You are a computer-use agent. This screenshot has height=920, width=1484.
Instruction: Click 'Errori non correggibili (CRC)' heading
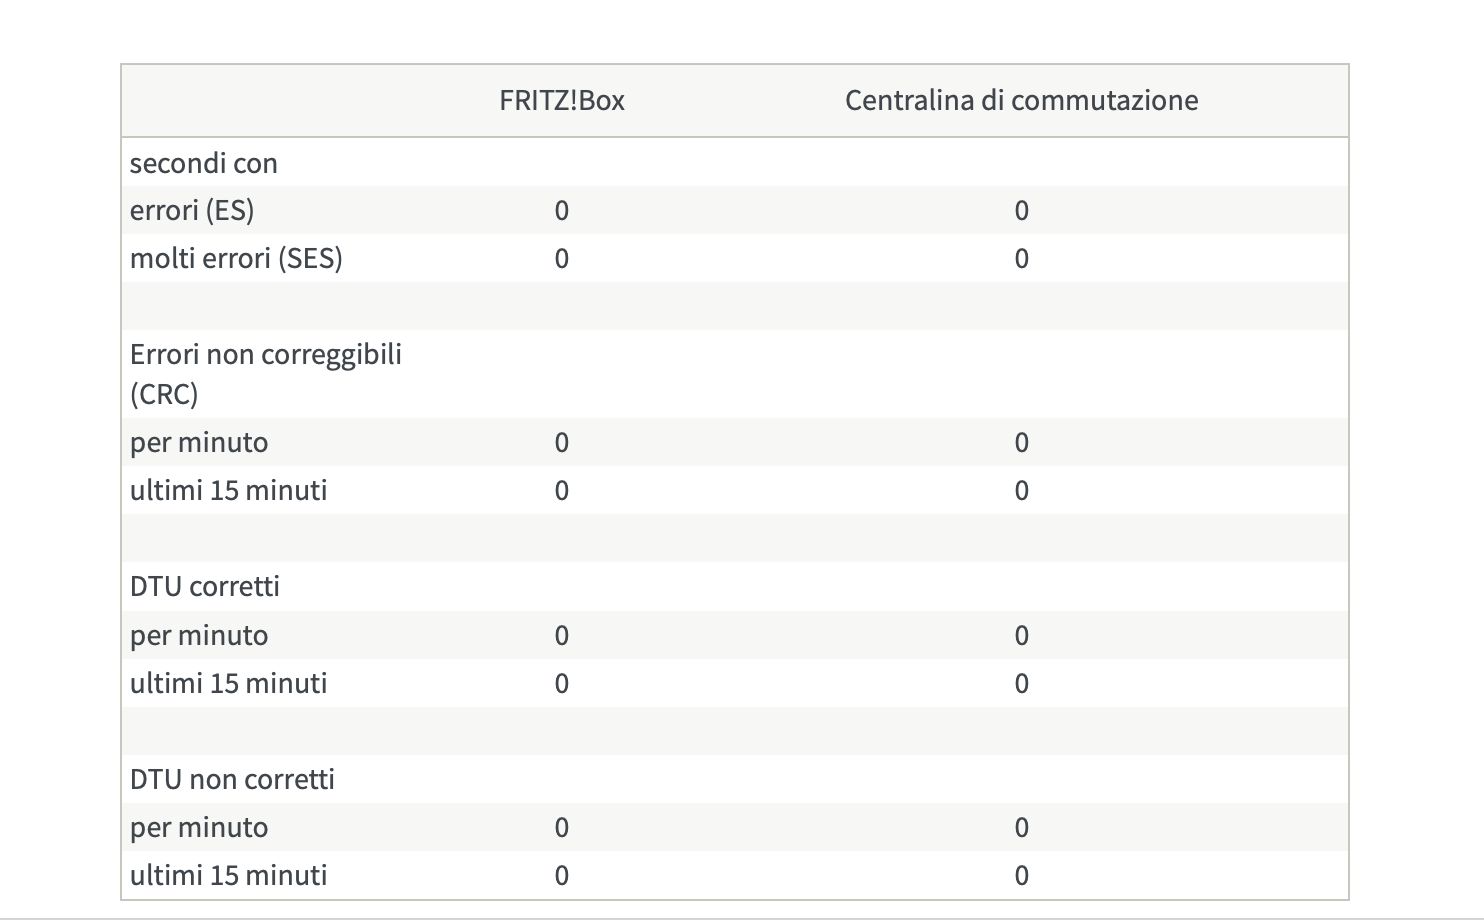tap(266, 374)
